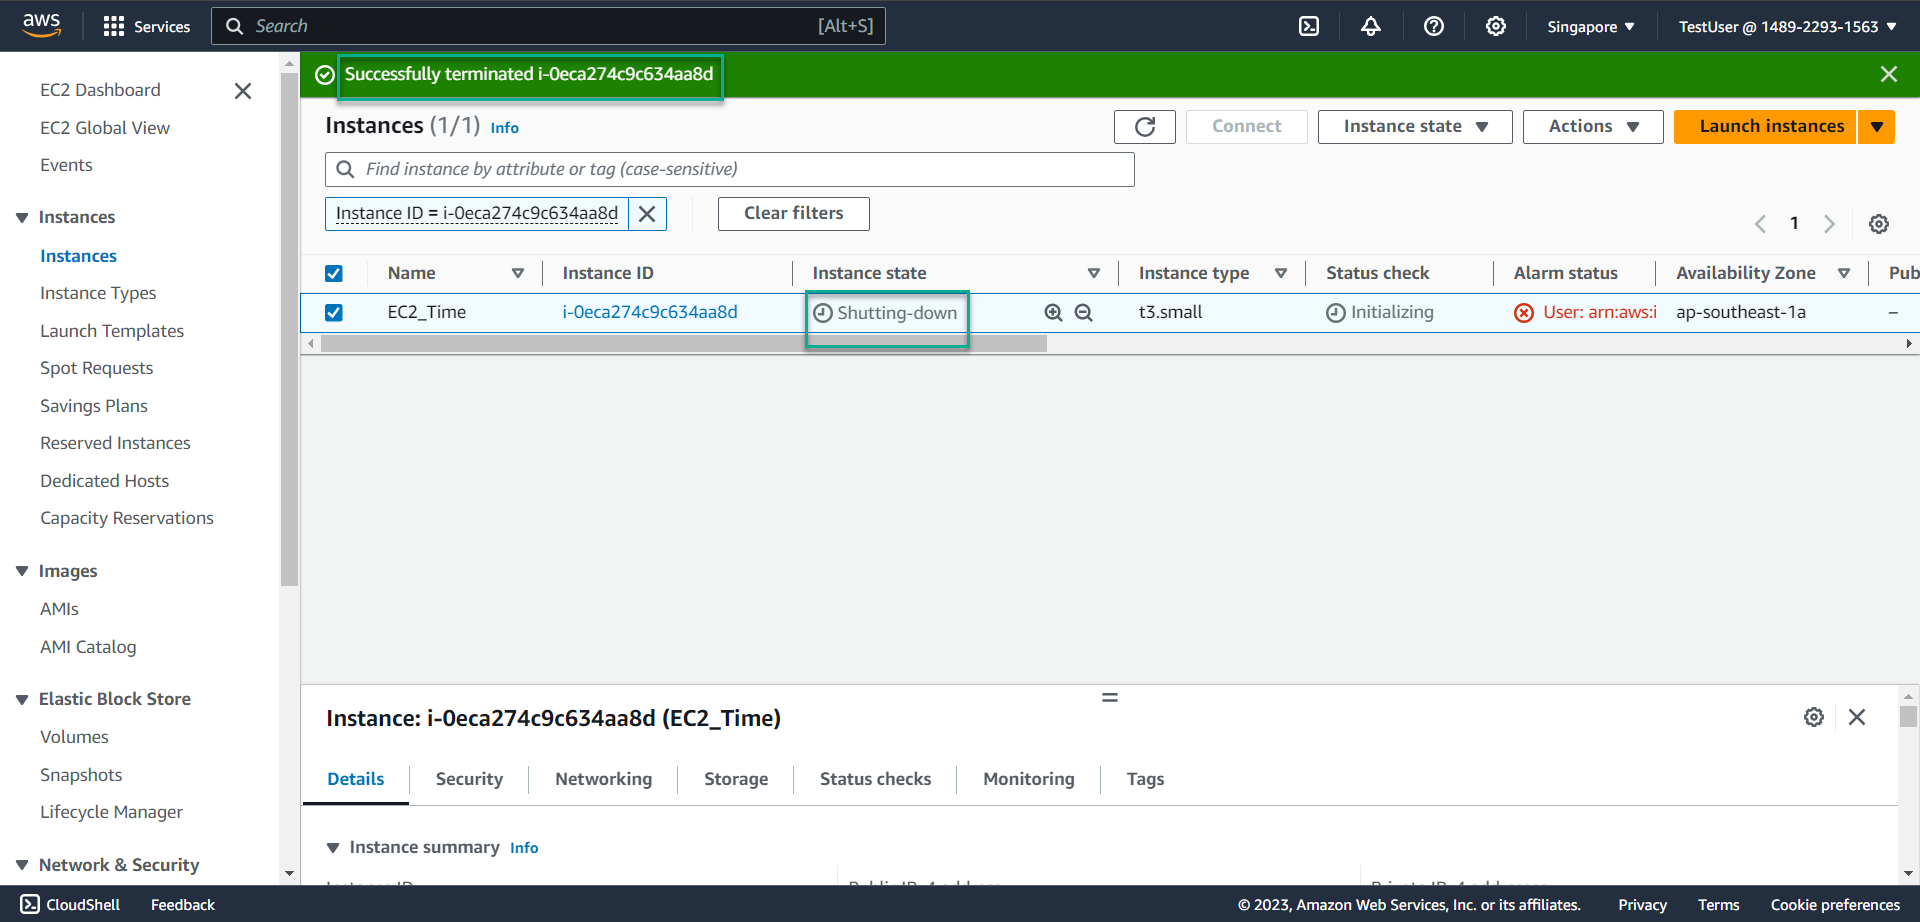Go to EC2 Dashboard in sidebar
Screen dimensions: 1920x922
(x=100, y=90)
